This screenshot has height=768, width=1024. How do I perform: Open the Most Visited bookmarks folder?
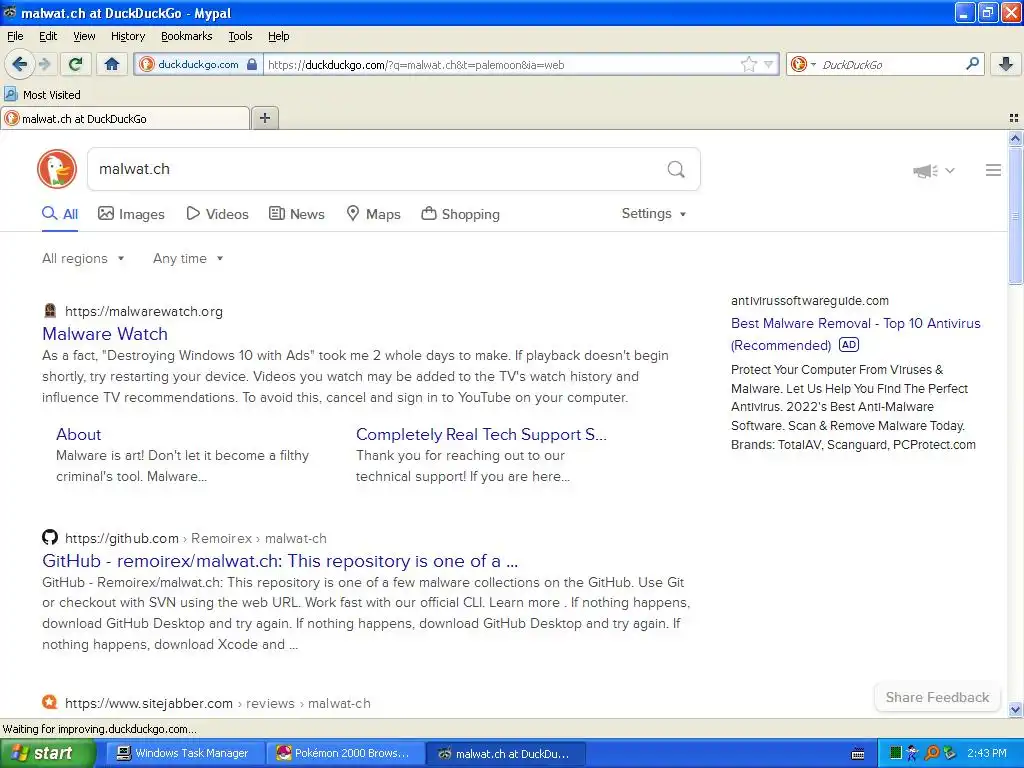tap(42, 95)
